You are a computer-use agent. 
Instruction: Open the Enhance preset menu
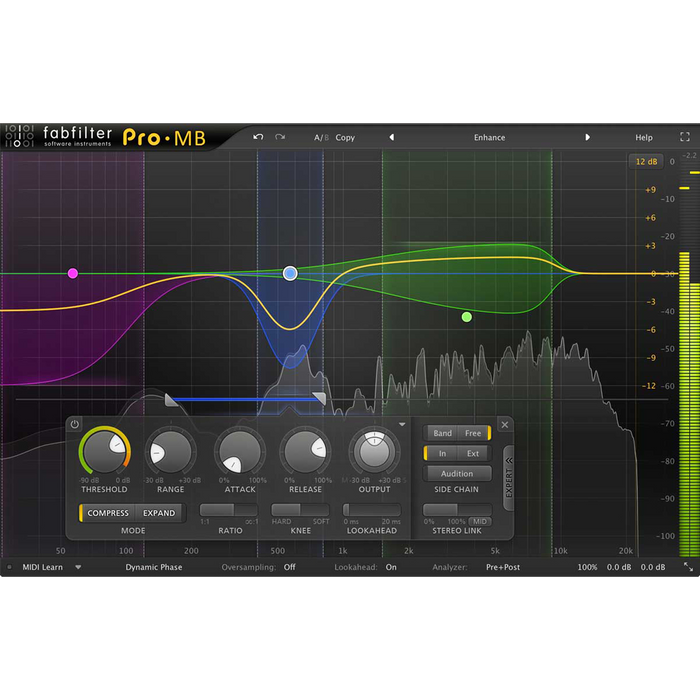point(489,138)
